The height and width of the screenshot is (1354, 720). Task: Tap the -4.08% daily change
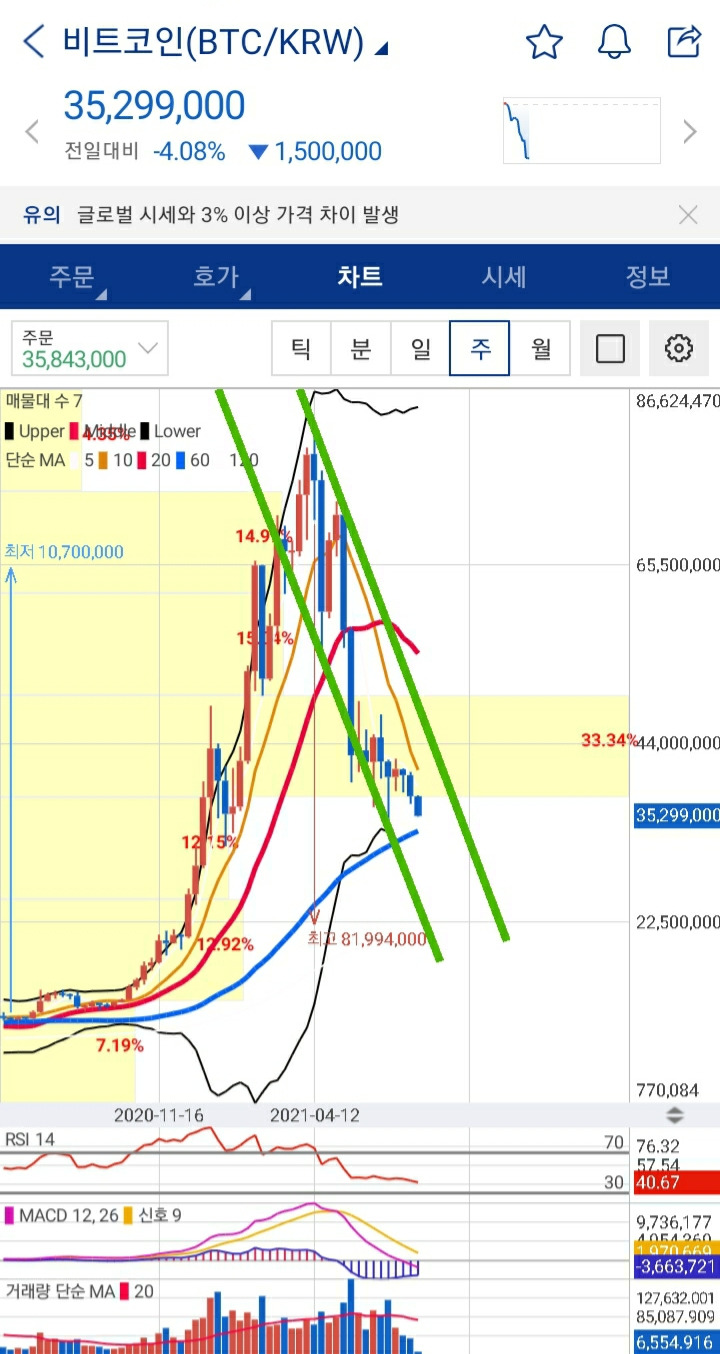coord(189,152)
